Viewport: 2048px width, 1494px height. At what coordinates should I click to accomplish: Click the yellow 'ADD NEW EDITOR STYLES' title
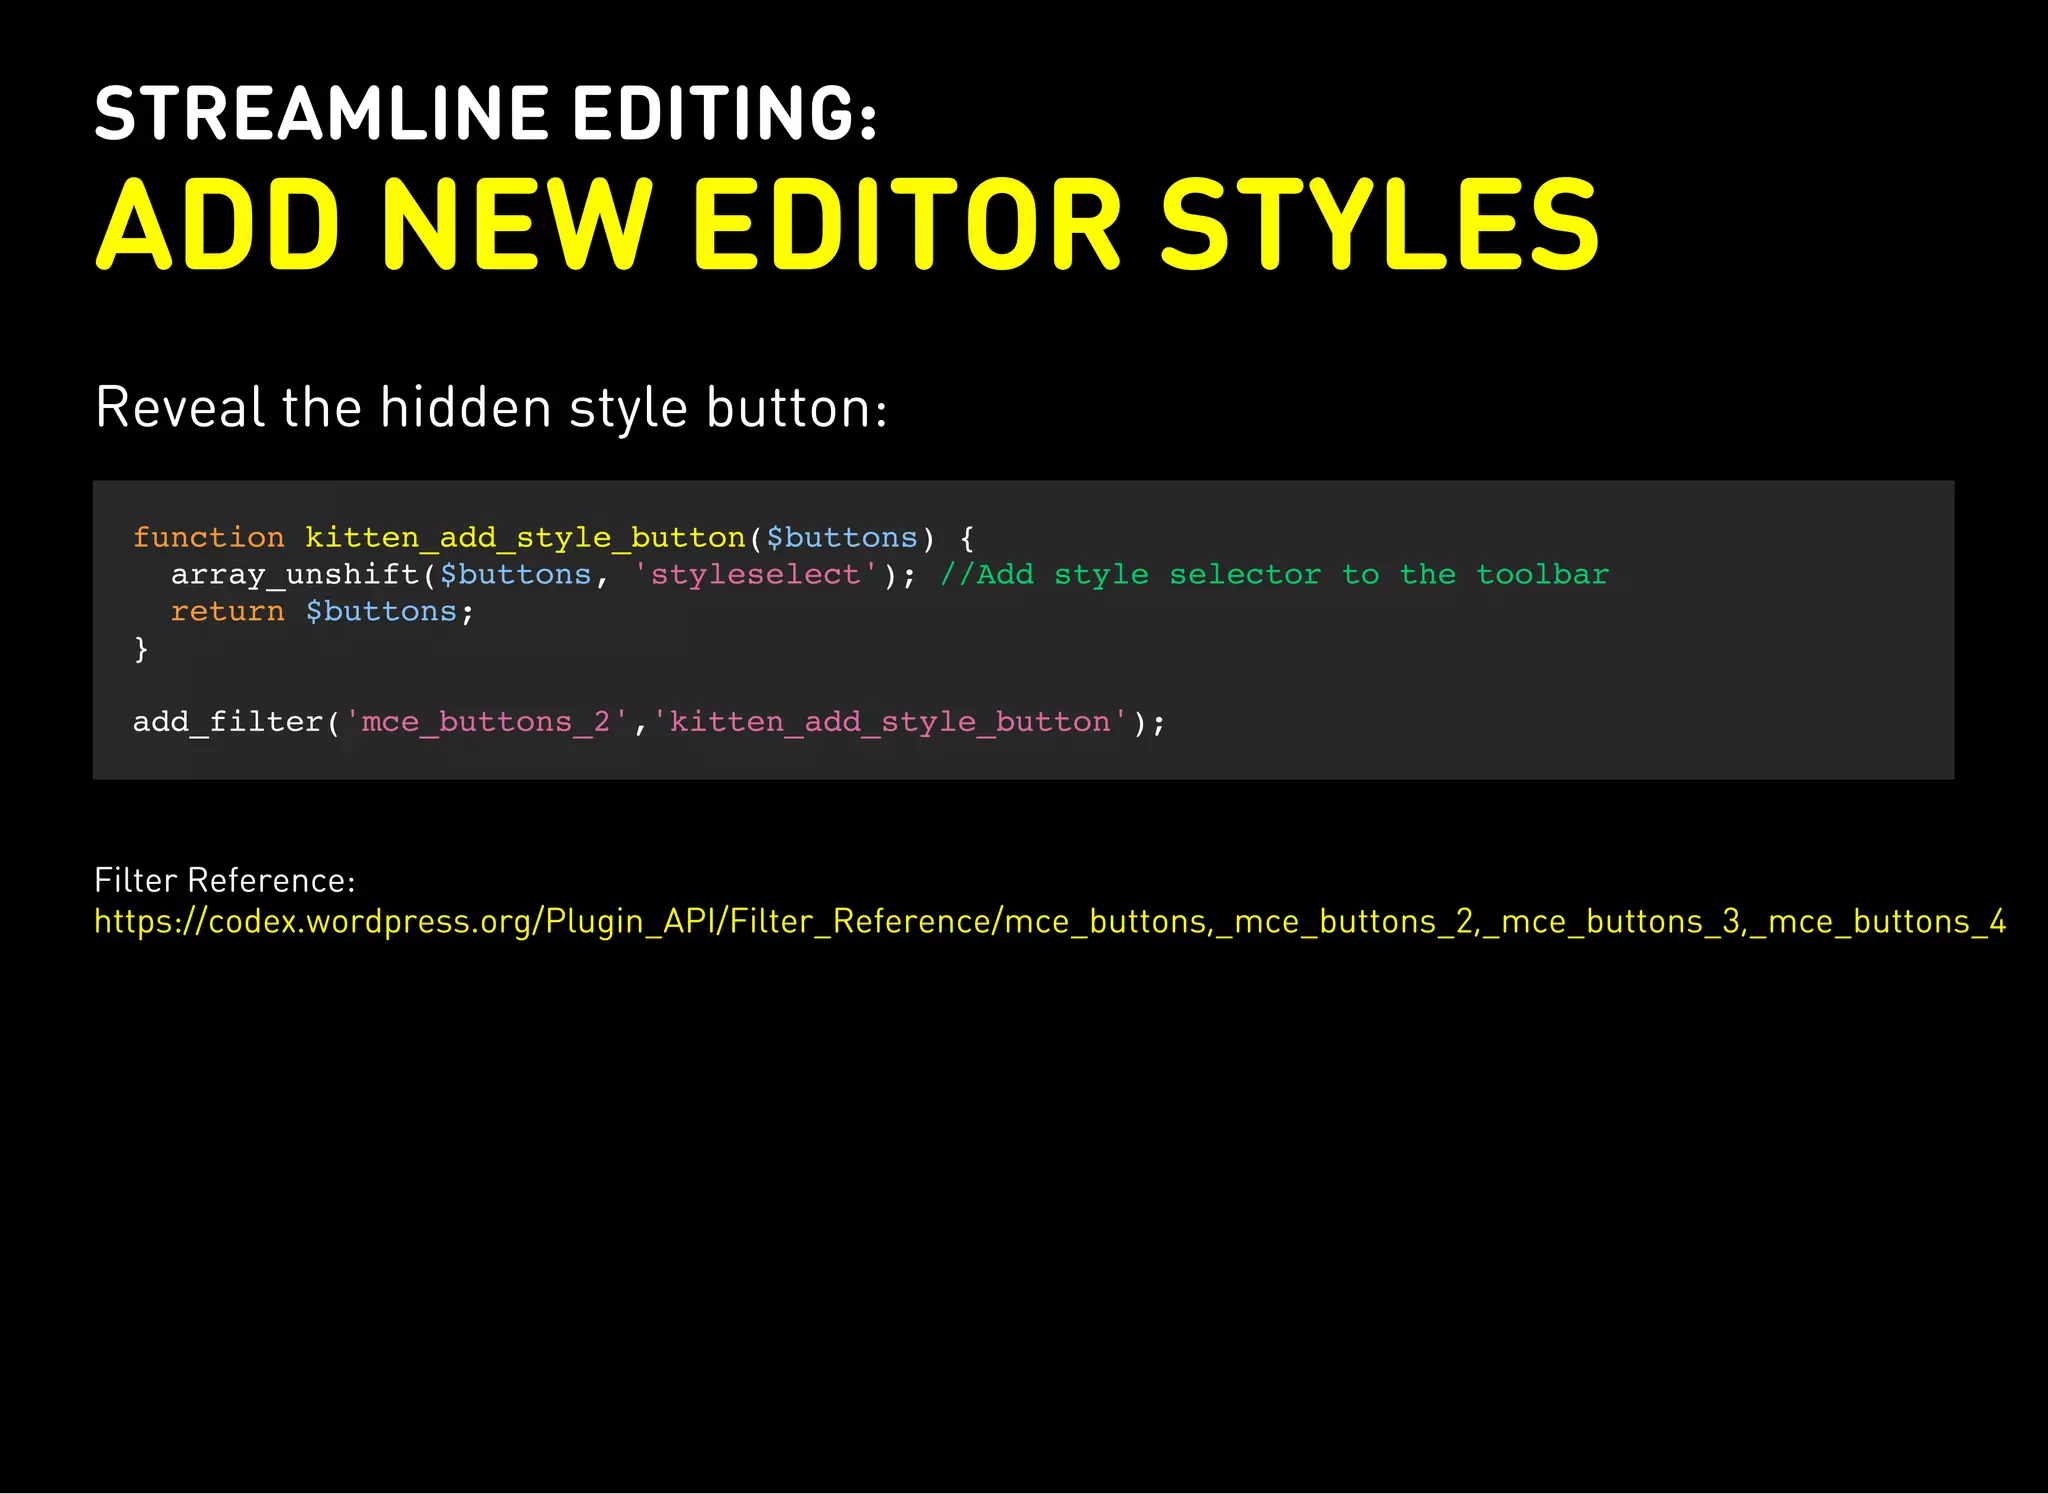tap(846, 225)
